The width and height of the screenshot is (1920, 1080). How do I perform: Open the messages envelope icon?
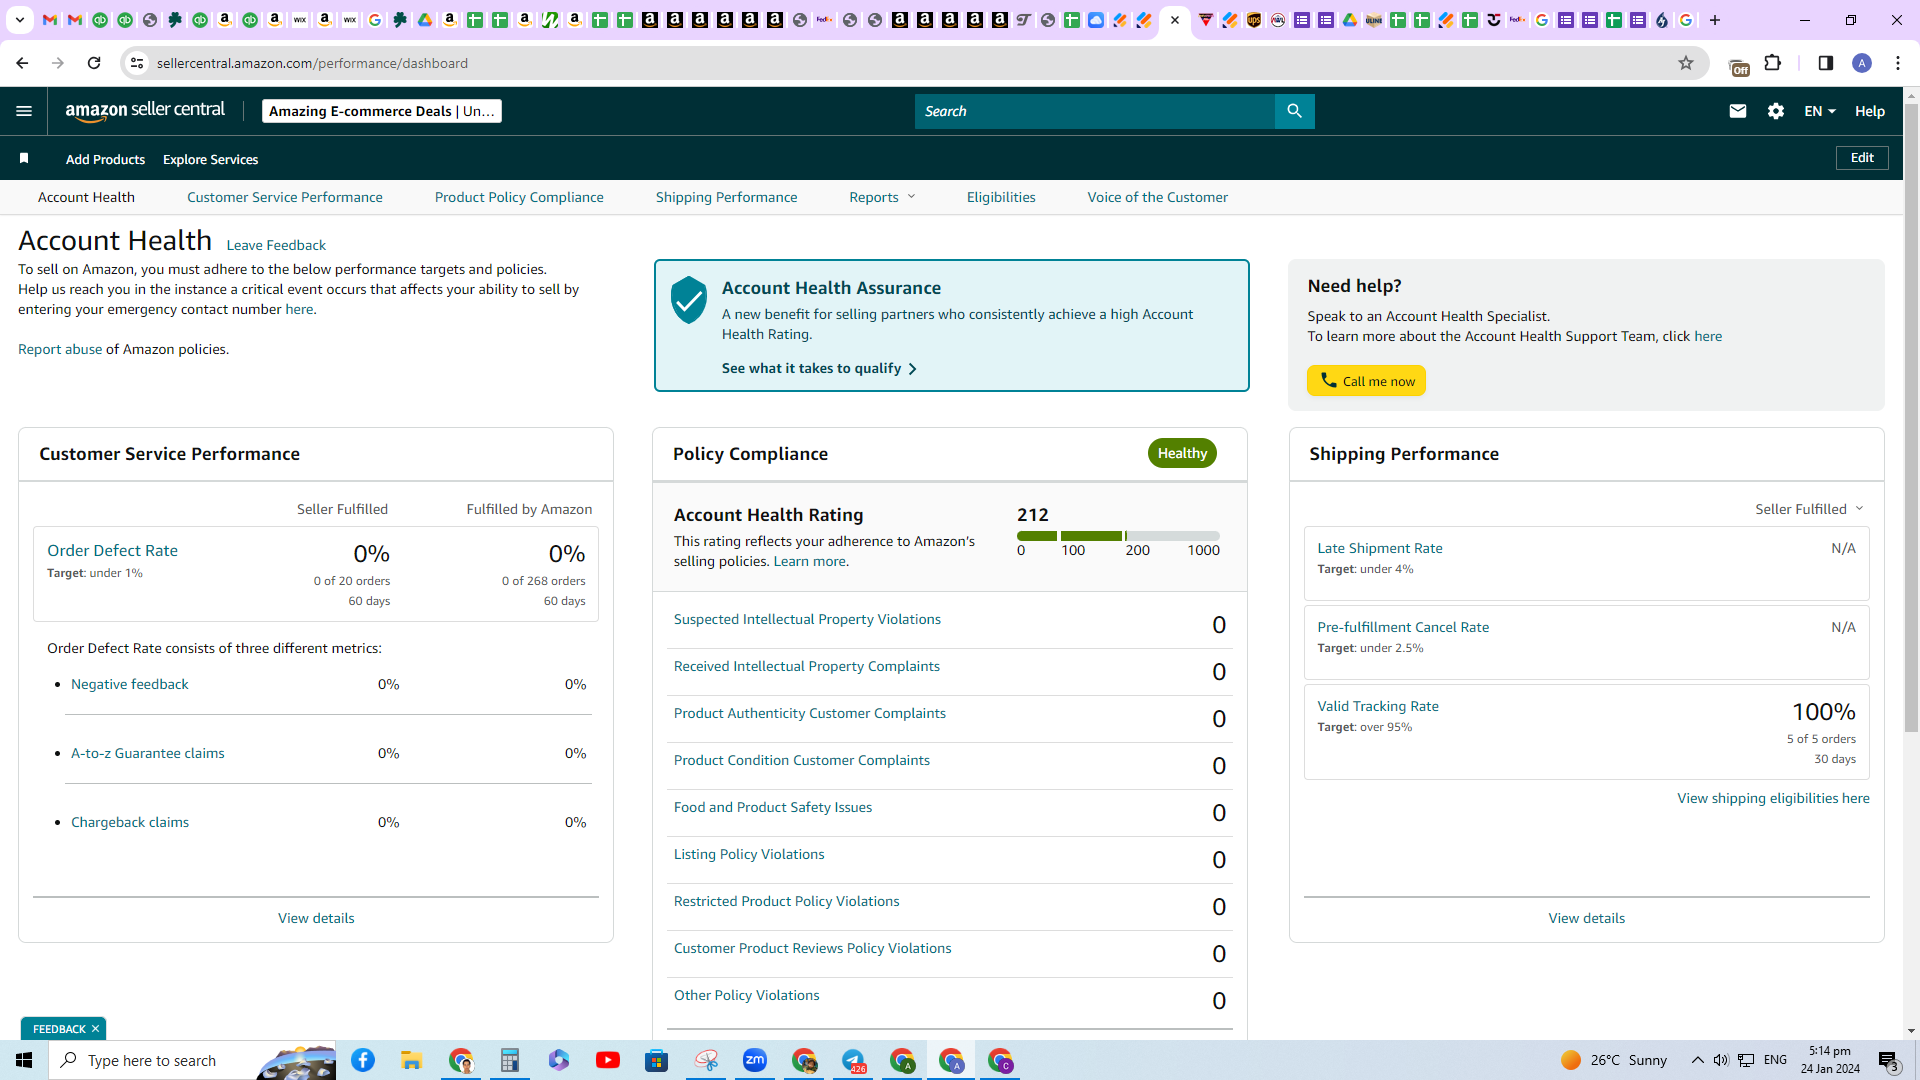coord(1738,111)
